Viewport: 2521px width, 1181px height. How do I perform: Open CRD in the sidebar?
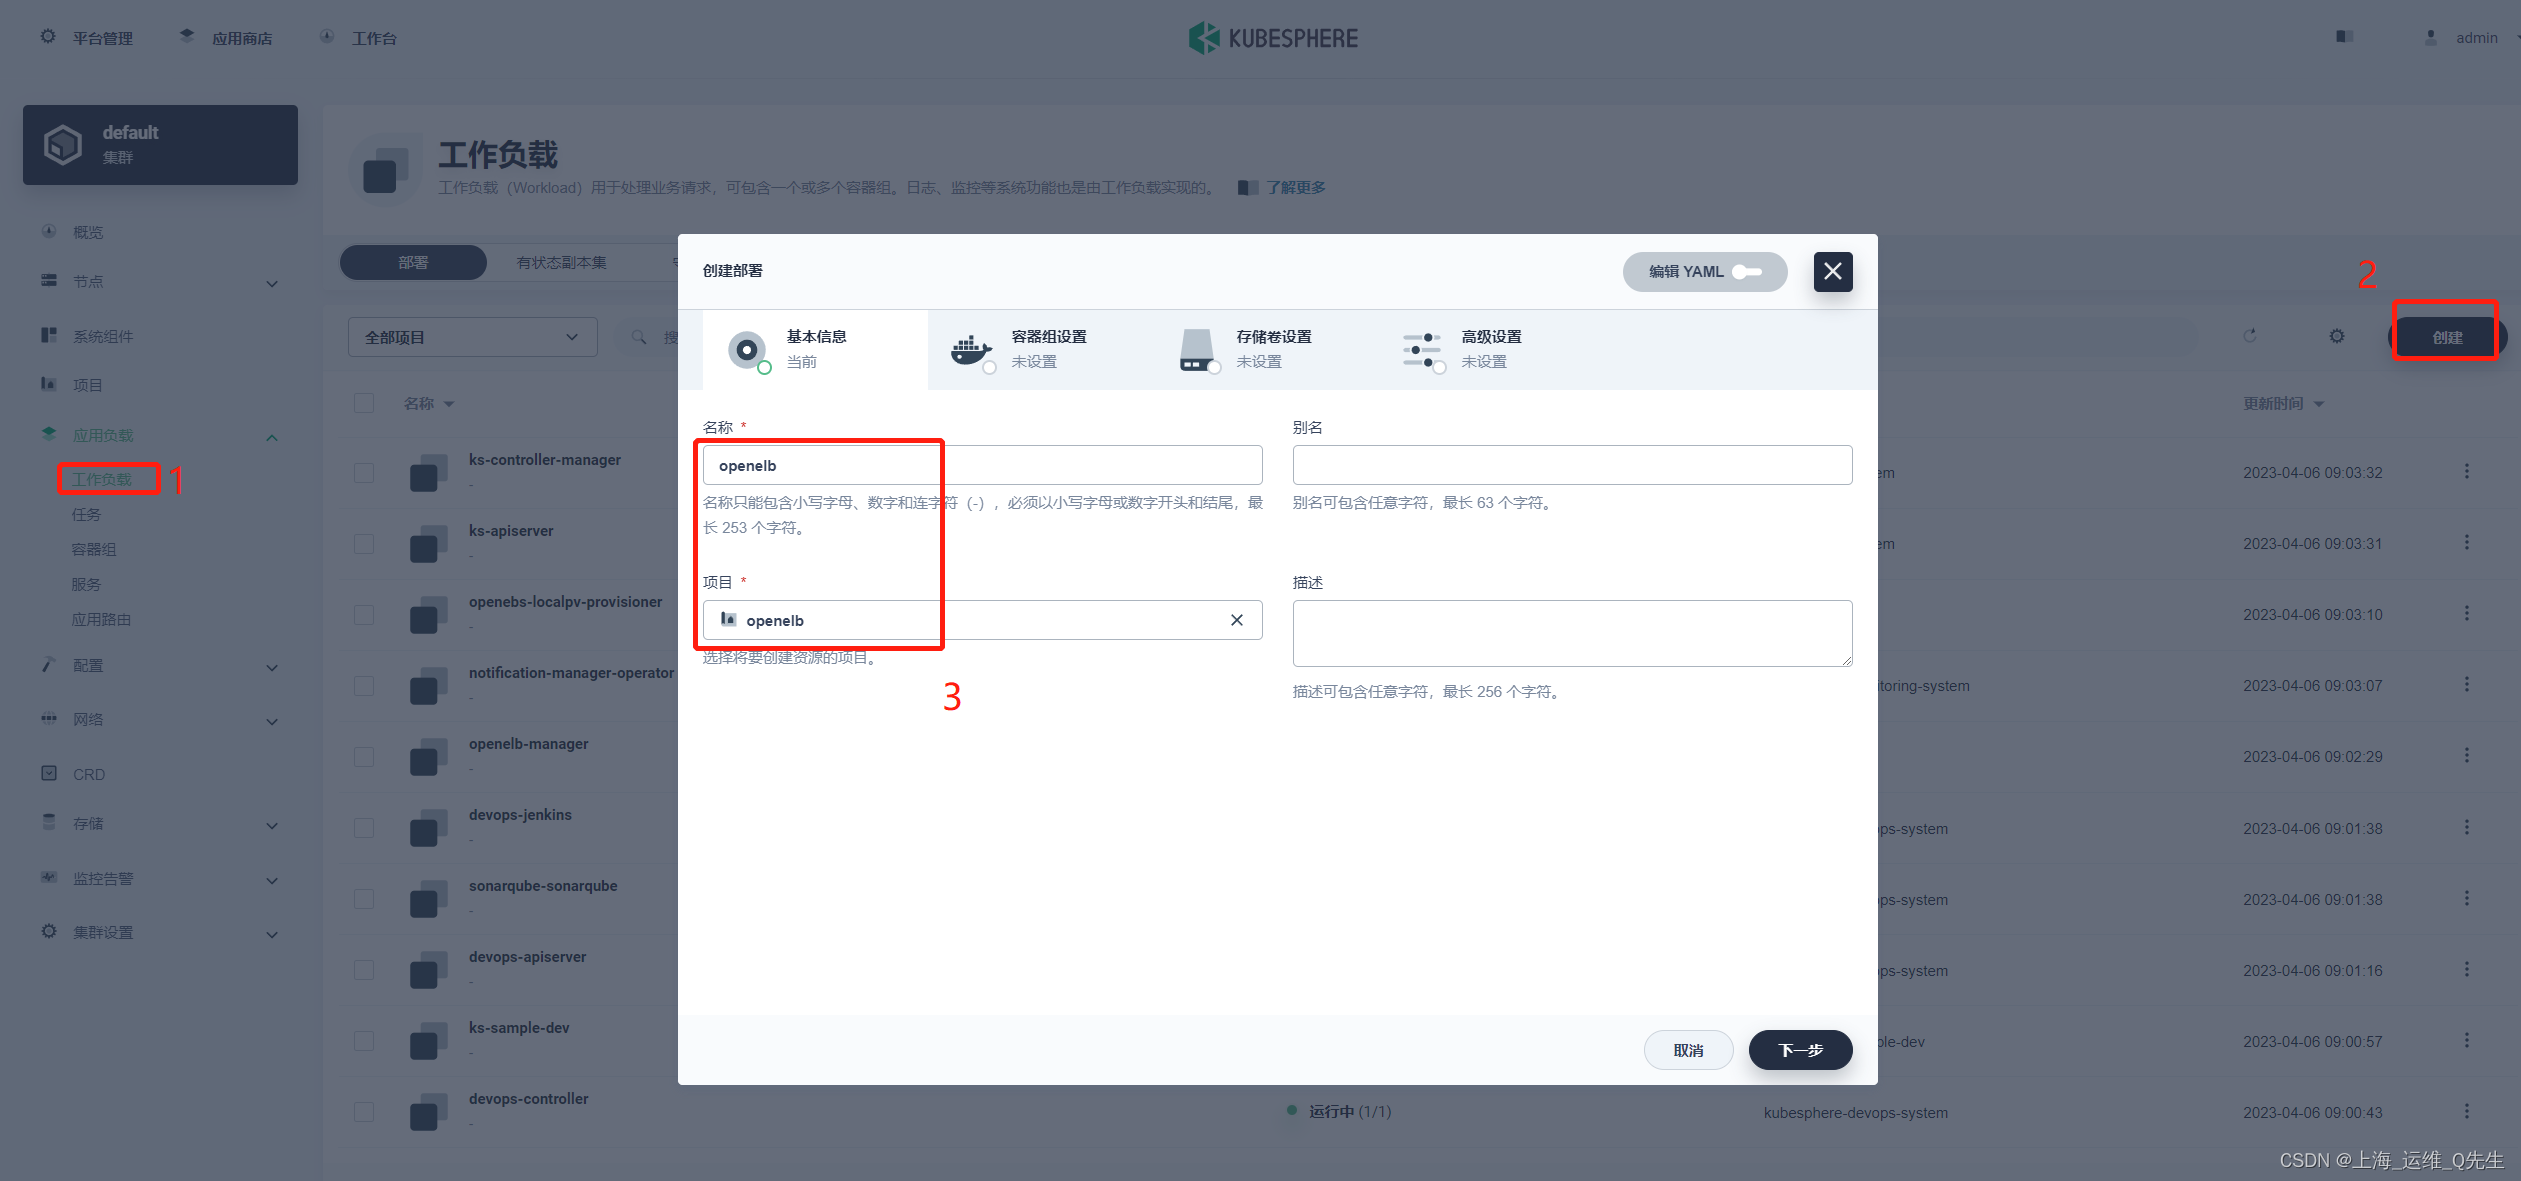[88, 774]
